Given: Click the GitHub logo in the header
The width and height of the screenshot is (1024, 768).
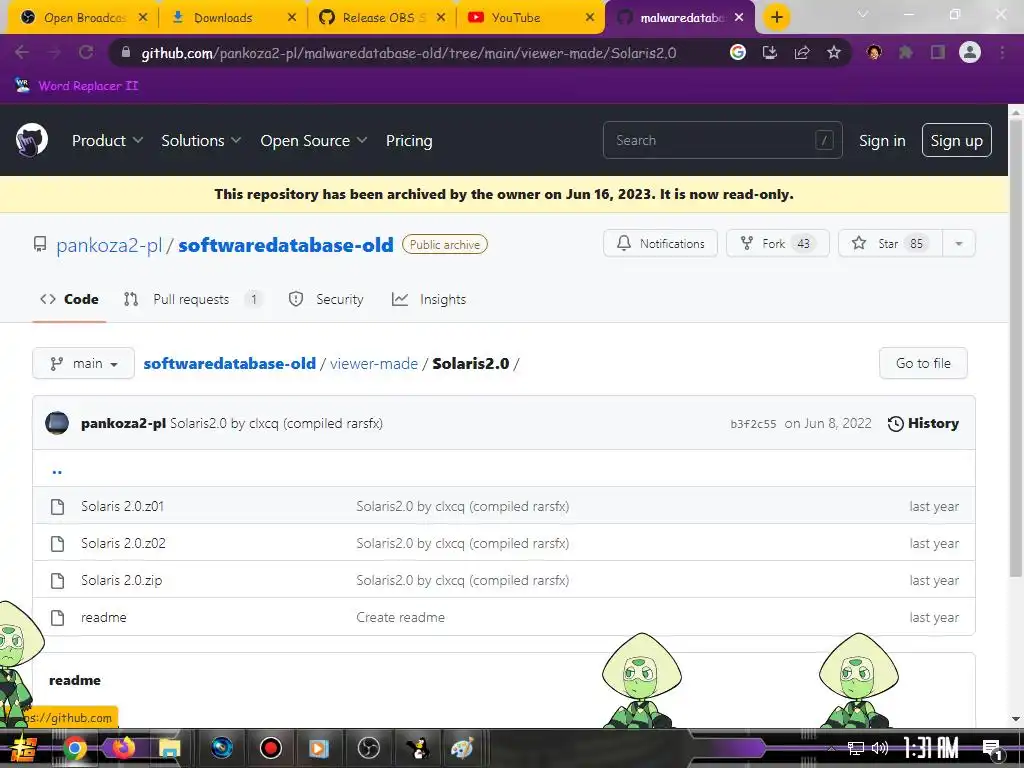Looking at the screenshot, I should pyautogui.click(x=31, y=140).
